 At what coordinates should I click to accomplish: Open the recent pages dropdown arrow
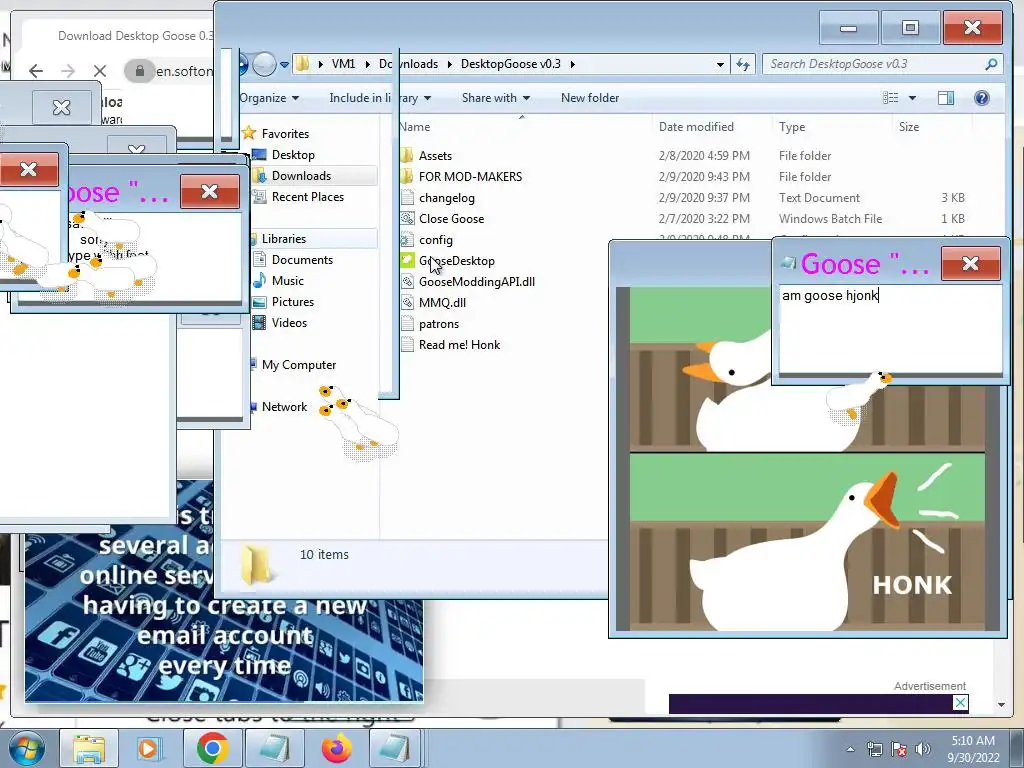[284, 65]
